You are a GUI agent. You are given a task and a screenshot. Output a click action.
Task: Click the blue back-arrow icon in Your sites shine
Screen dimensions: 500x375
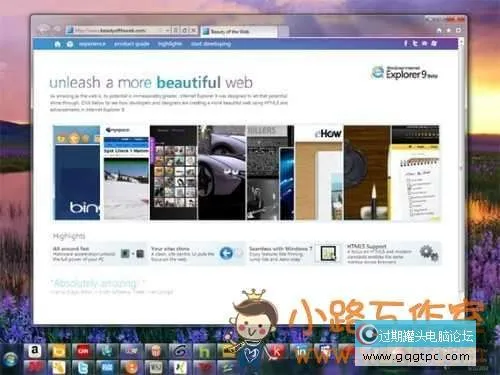tap(226, 253)
